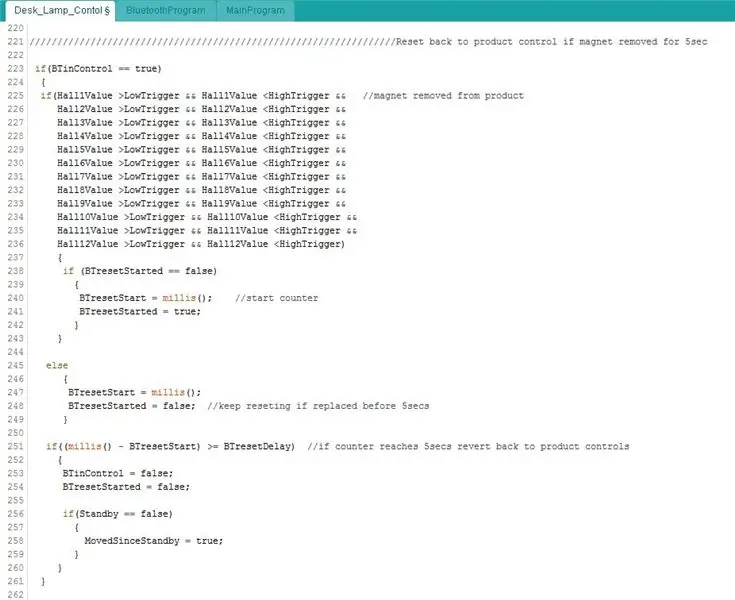Click BTinControl = false on line 253
This screenshot has height=600, width=735.
[x=118, y=473]
